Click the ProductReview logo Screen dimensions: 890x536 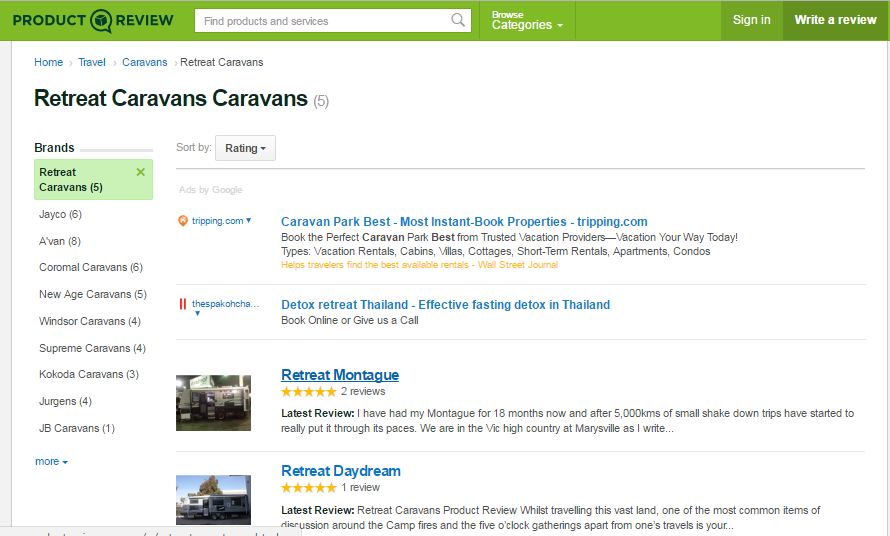coord(93,20)
